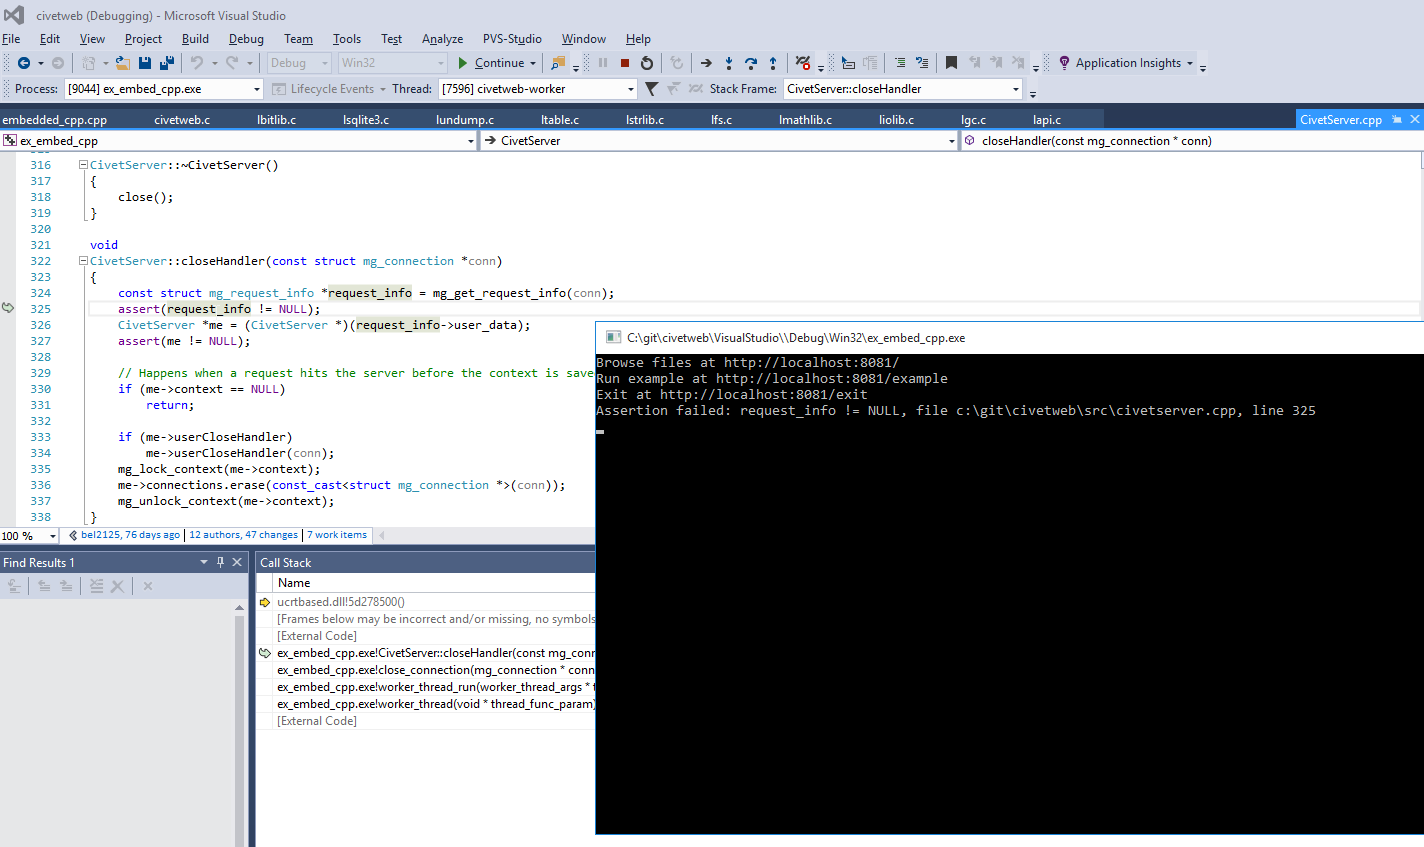The width and height of the screenshot is (1424, 847).
Task: Open the 7 work items CodeLens link
Action: pyautogui.click(x=336, y=534)
